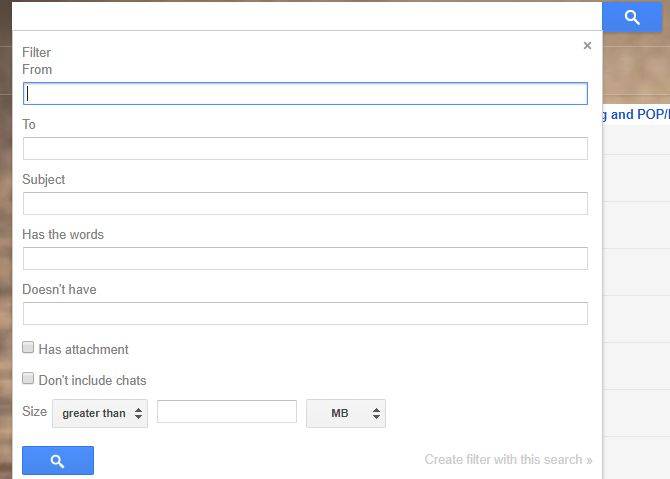Click the main search bar at top
Viewport: 670px width, 479px height.
click(x=305, y=16)
